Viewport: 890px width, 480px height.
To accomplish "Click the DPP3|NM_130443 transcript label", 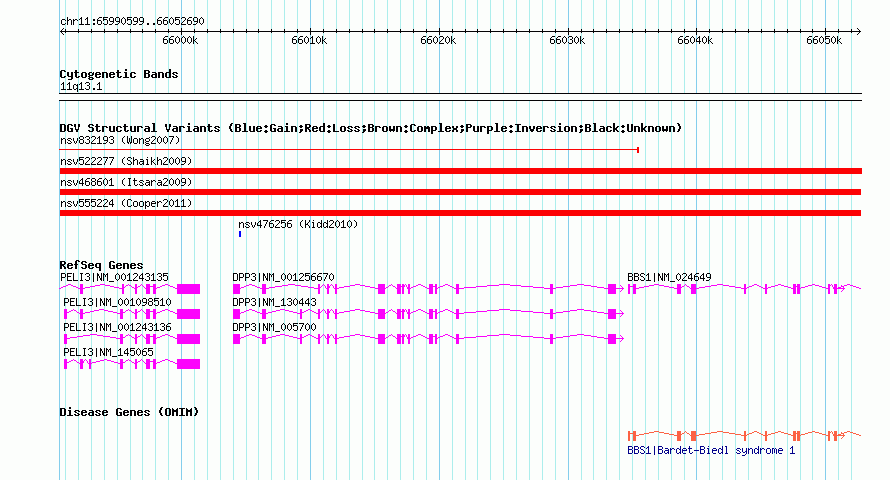I will pos(274,302).
